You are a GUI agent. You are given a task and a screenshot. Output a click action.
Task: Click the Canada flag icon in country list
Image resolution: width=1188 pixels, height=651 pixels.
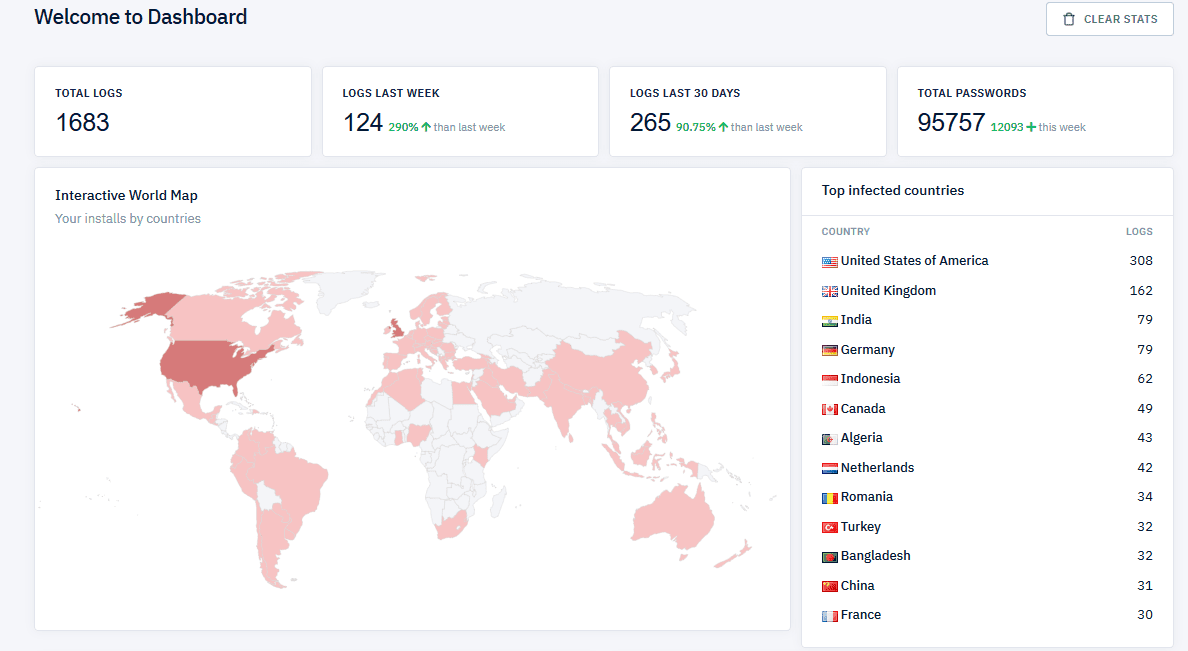point(829,409)
